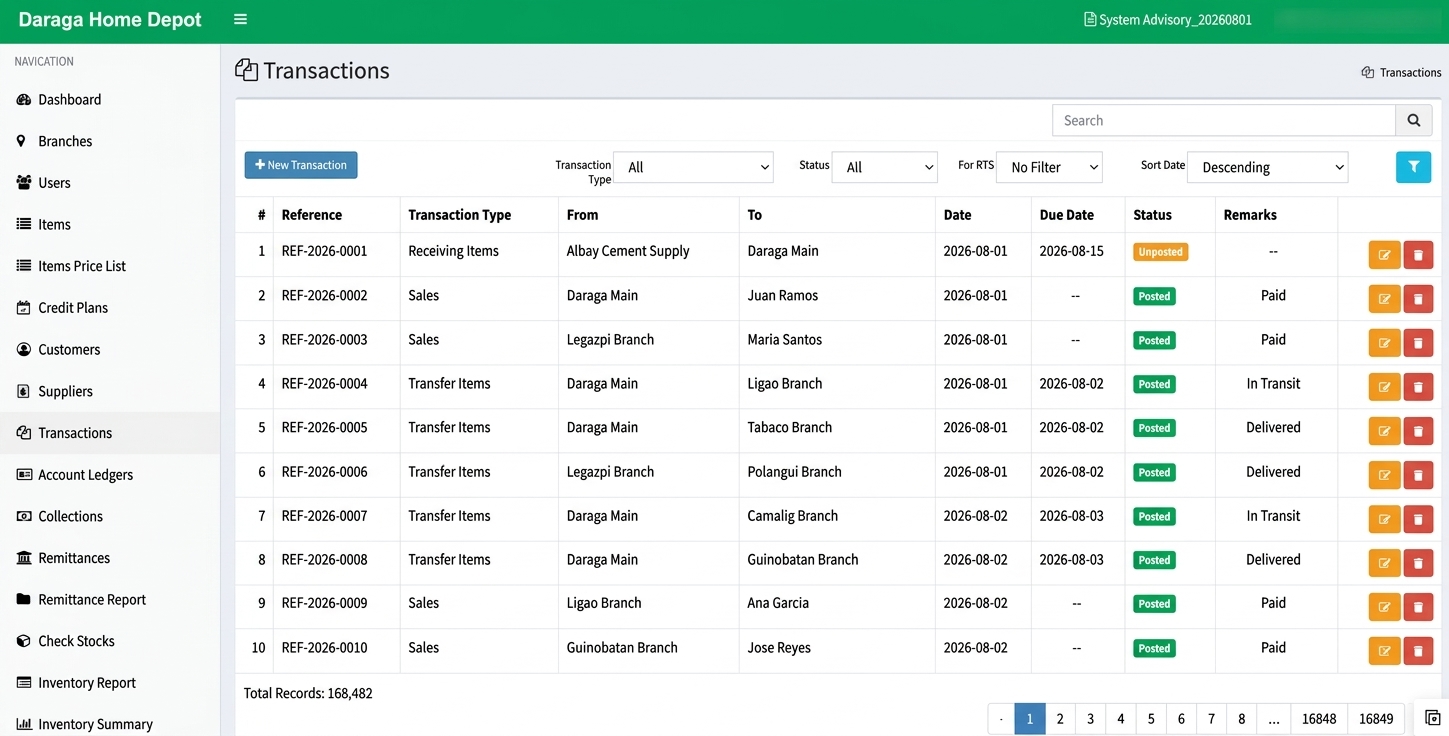Delete transaction REF-2026-0007

[x=1418, y=519]
